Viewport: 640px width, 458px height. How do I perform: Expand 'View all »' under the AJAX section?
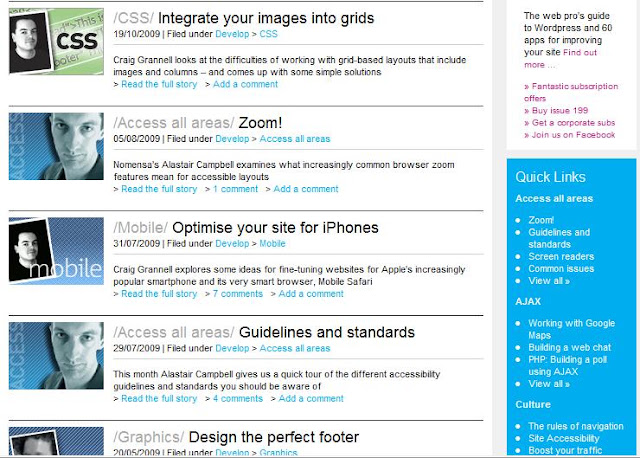[x=549, y=384]
